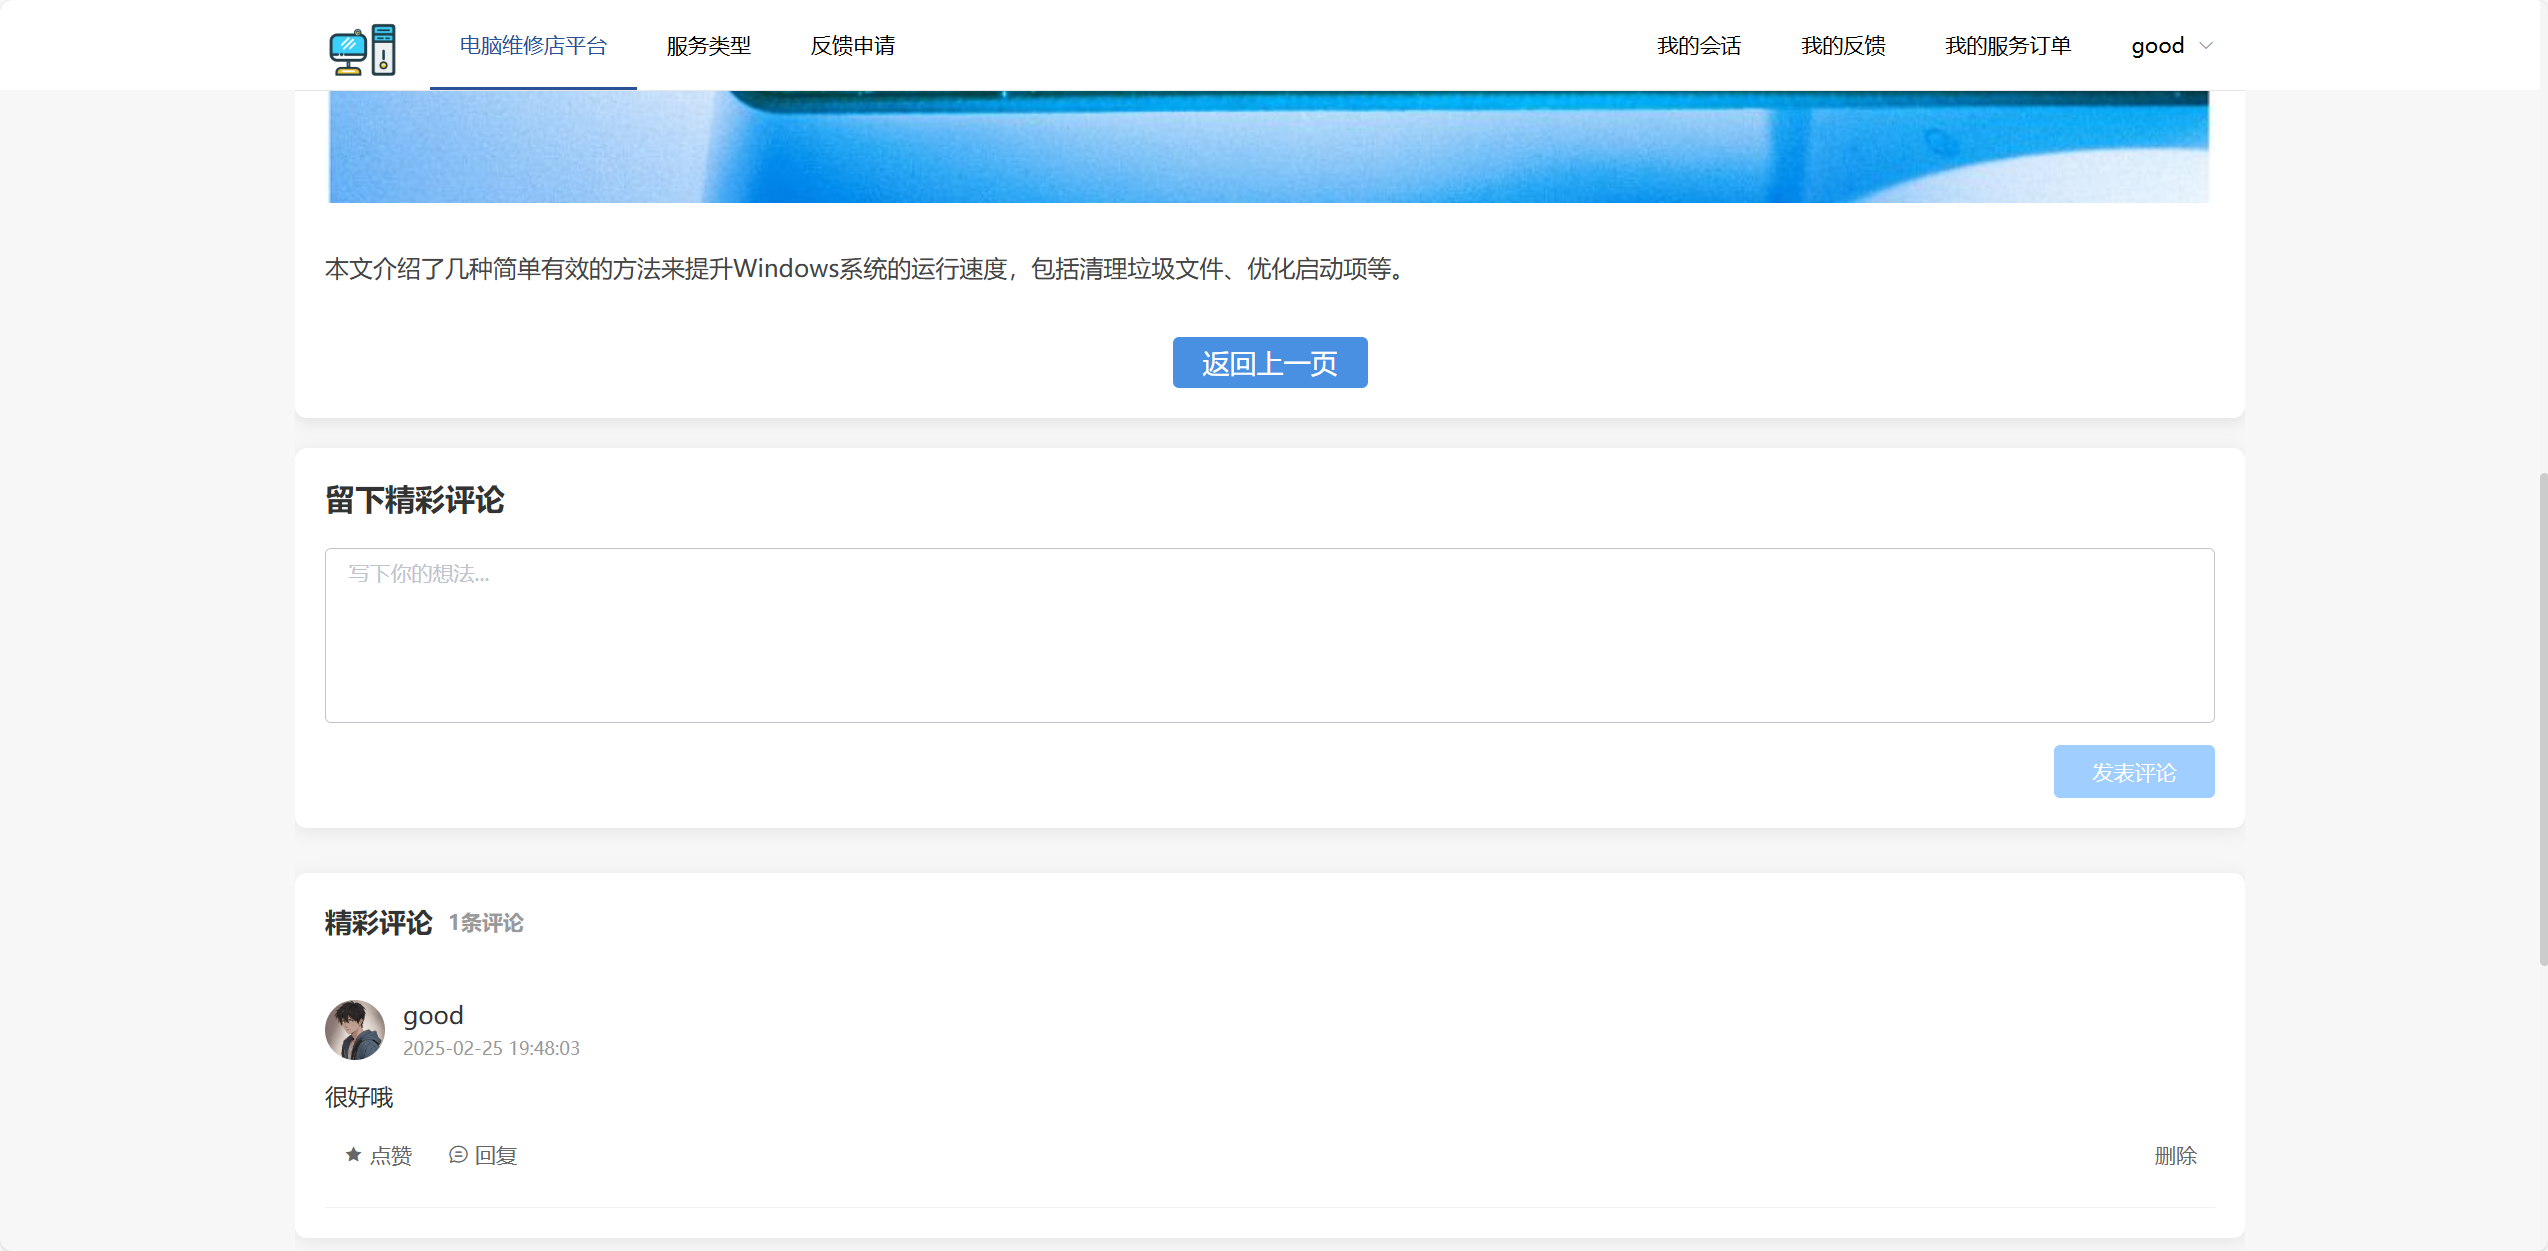Click the 1条评论 comment count label
2548x1251 pixels.
tap(485, 922)
